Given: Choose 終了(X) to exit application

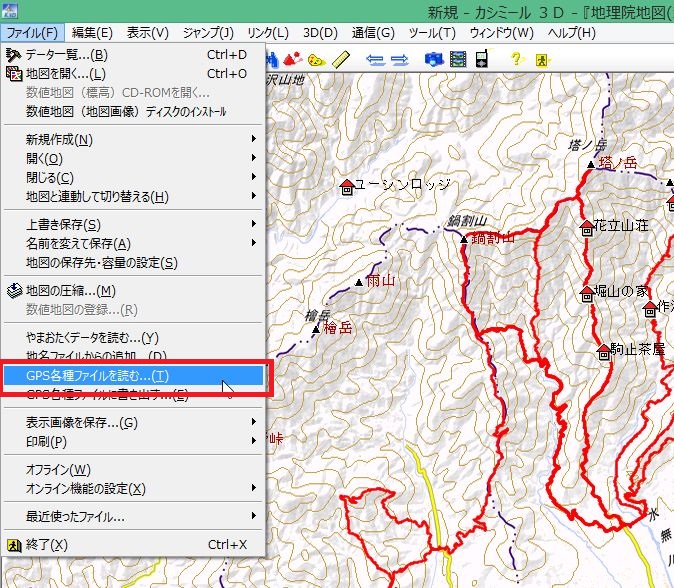Looking at the screenshot, I should 133,545.
